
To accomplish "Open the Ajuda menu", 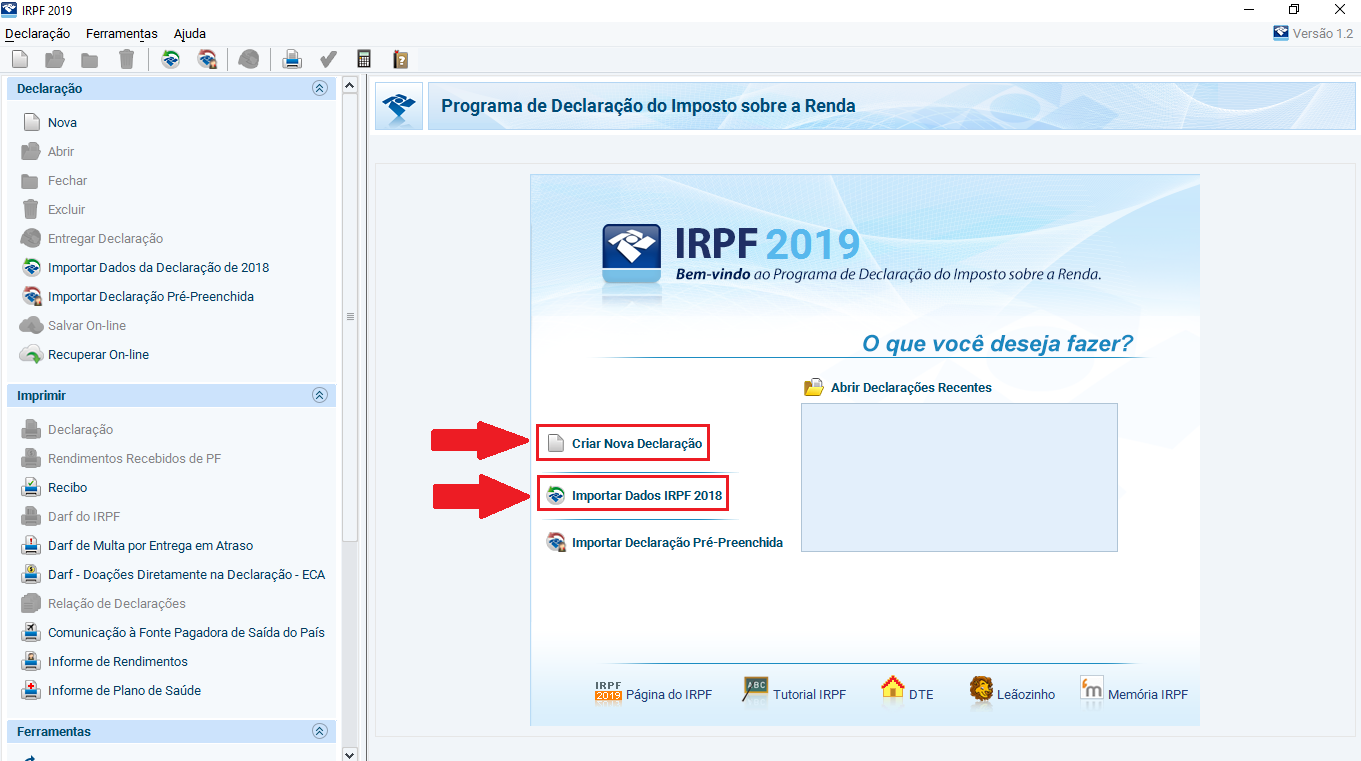I will 190,33.
